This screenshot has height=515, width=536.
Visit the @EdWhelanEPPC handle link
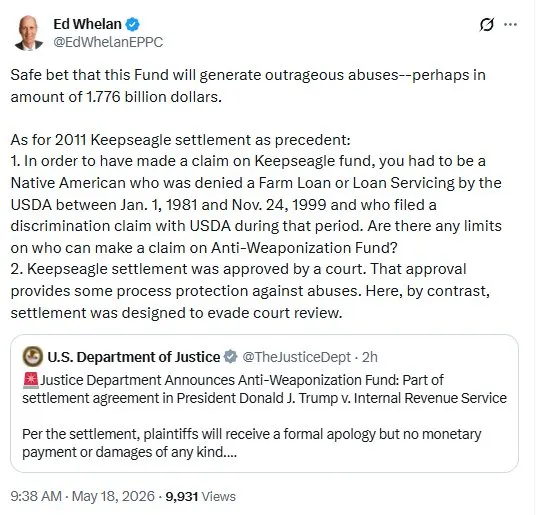pos(108,42)
